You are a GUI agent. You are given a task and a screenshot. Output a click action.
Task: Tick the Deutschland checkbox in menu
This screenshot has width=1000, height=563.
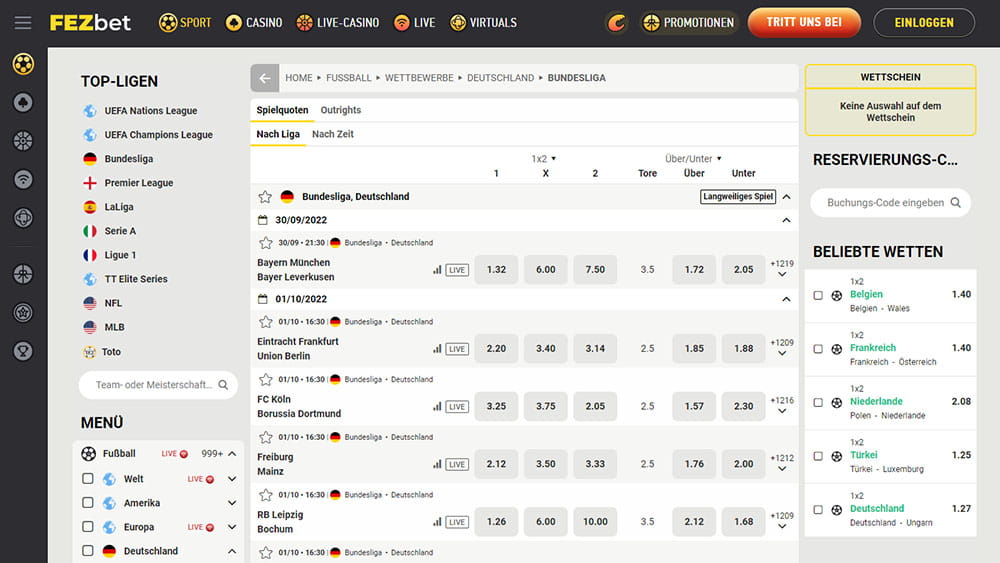pyautogui.click(x=88, y=550)
